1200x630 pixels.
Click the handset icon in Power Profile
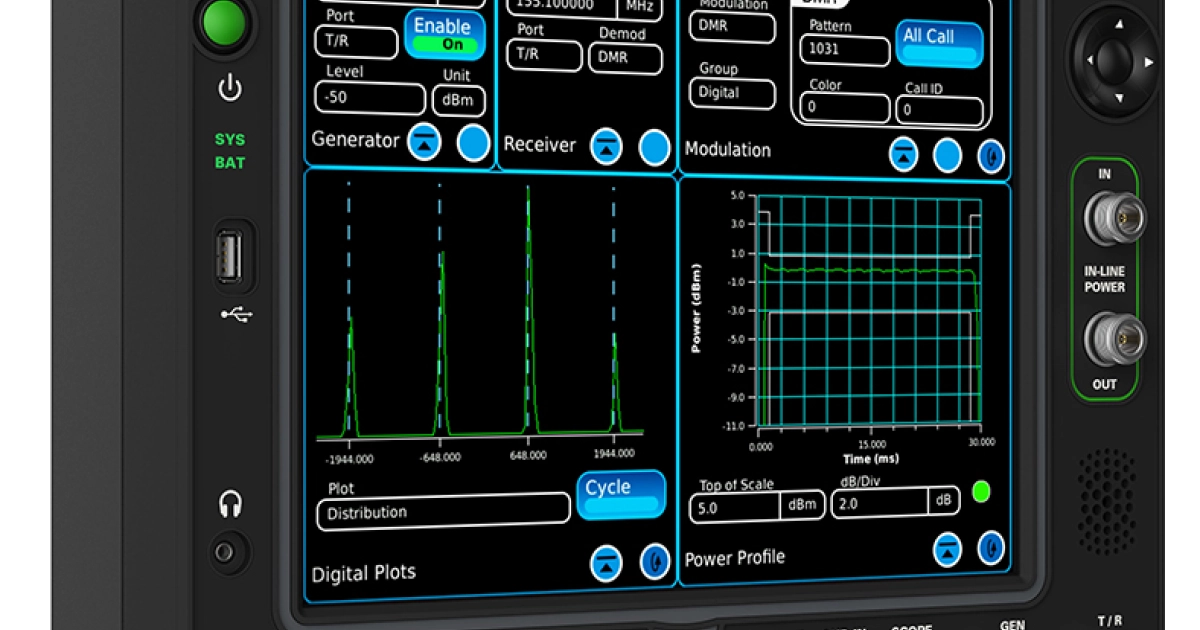point(991,548)
